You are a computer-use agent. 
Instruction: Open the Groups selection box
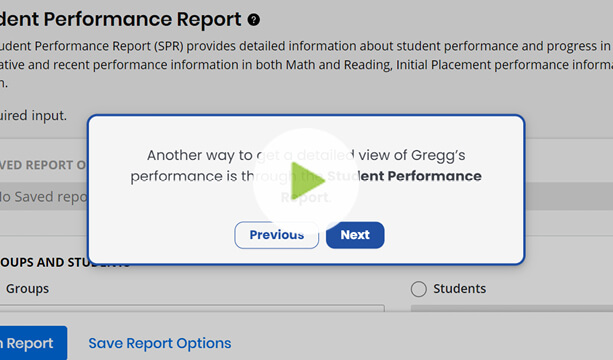click(x=192, y=308)
